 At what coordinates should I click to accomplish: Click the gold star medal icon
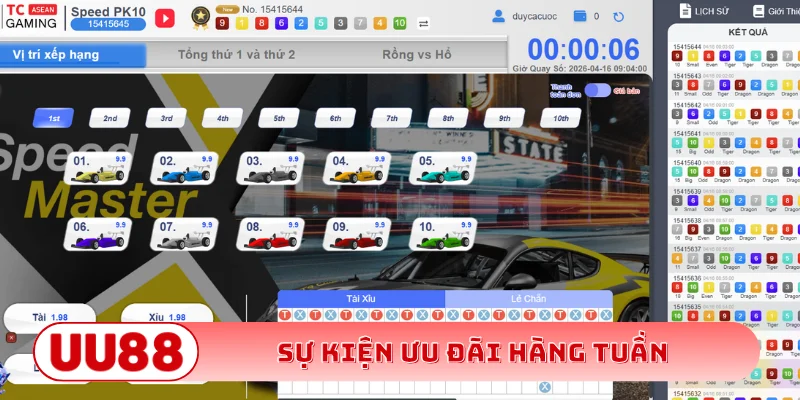coord(201,18)
